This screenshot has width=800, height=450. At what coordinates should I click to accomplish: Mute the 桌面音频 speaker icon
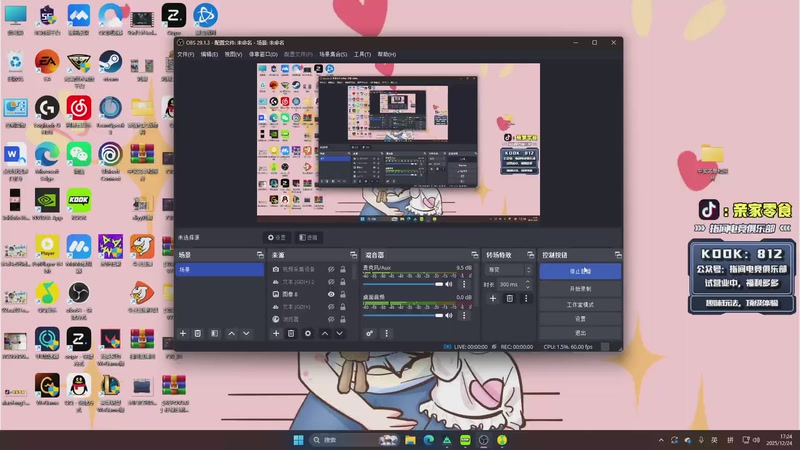tap(449, 315)
